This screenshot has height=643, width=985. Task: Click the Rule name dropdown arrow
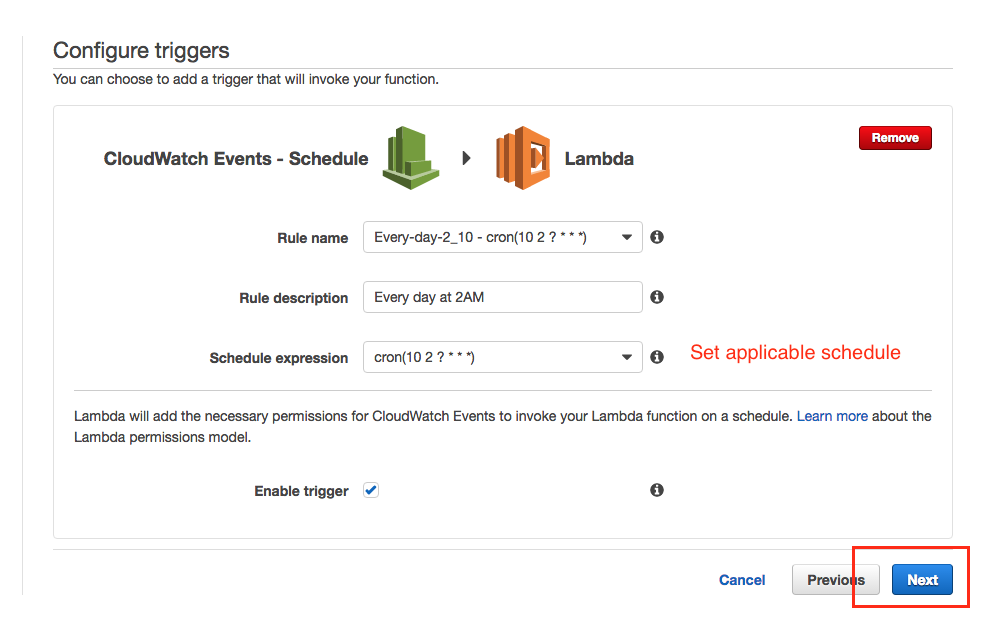tap(626, 237)
